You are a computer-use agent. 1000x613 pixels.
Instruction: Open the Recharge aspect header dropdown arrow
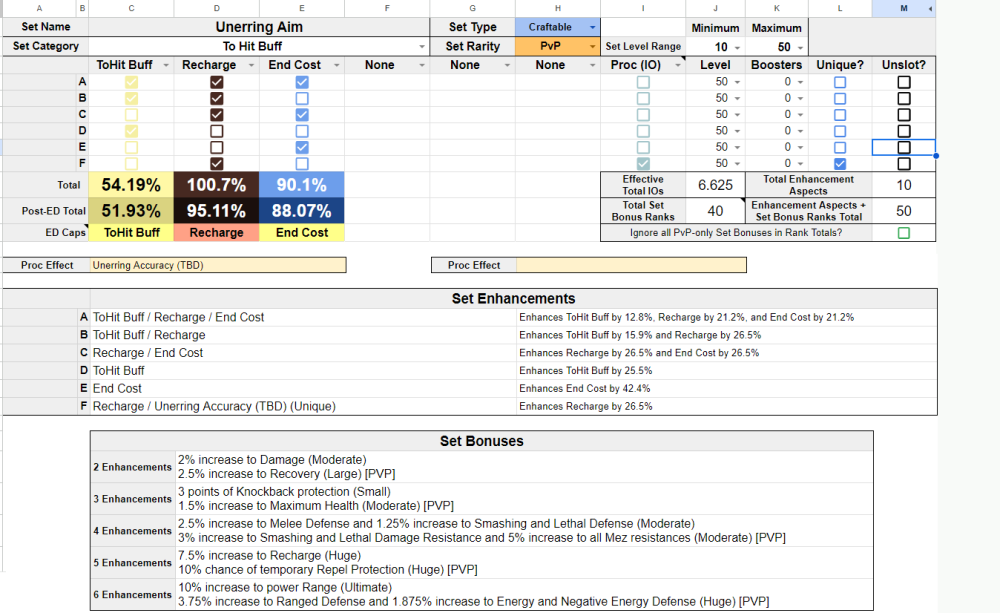pyautogui.click(x=250, y=65)
